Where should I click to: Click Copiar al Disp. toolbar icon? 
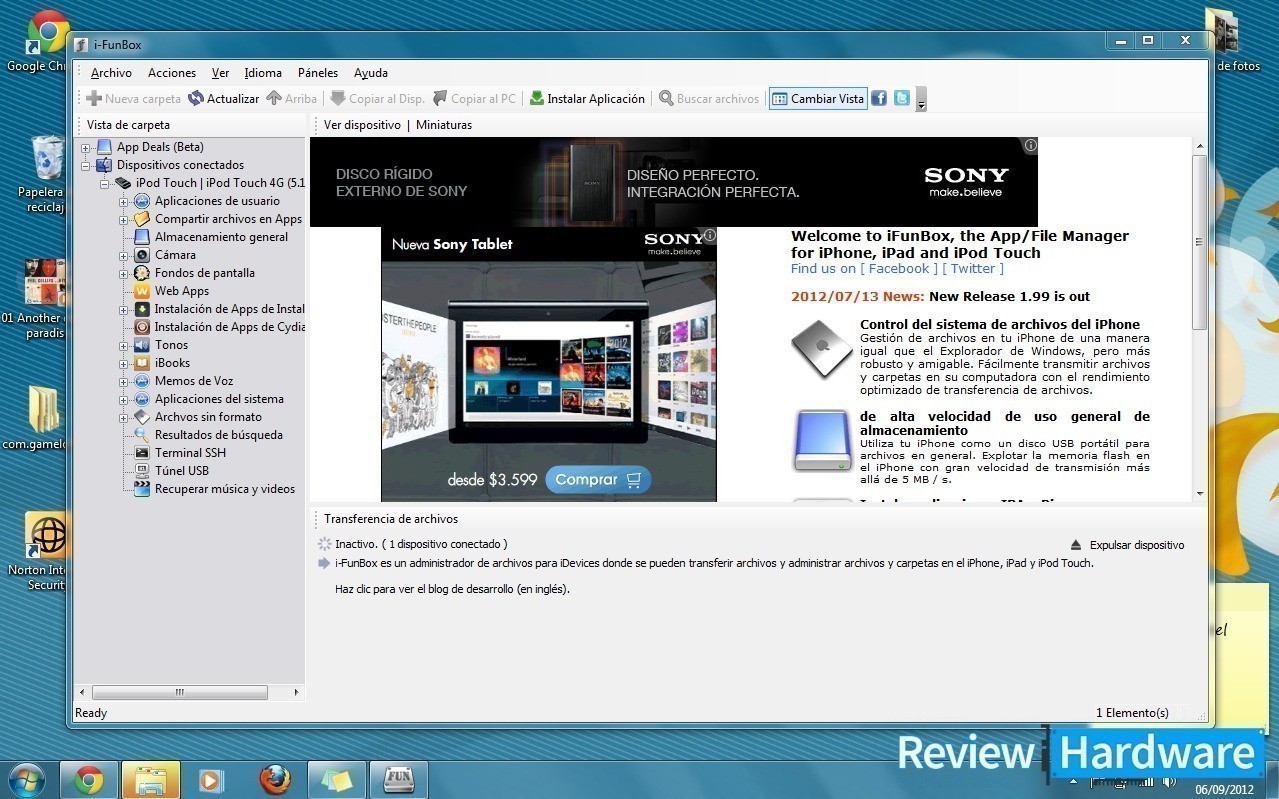coord(338,98)
